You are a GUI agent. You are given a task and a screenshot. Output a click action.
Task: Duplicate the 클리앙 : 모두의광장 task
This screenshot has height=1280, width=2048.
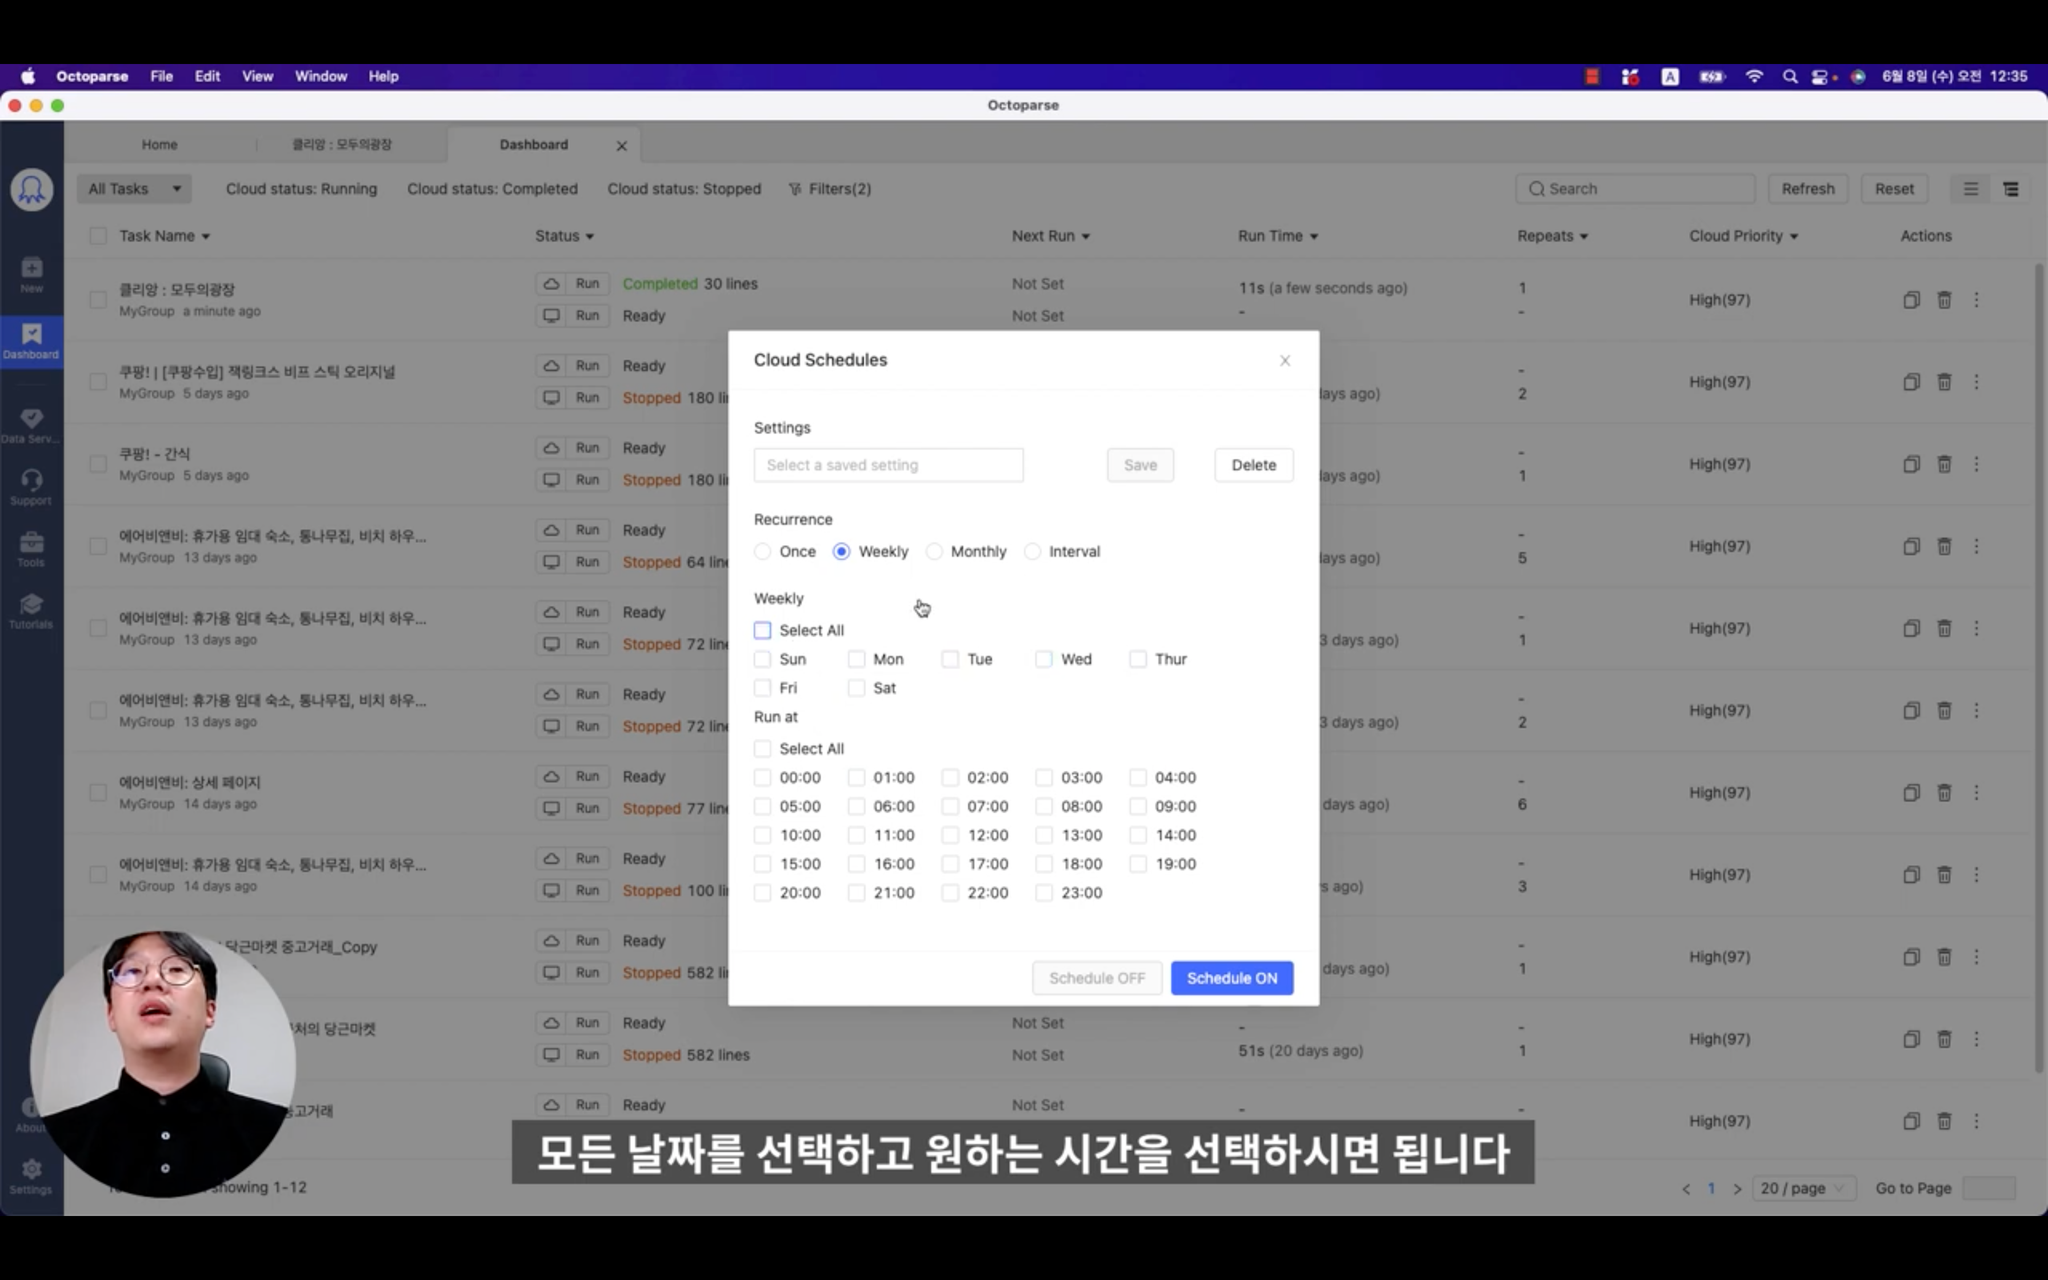1911,300
